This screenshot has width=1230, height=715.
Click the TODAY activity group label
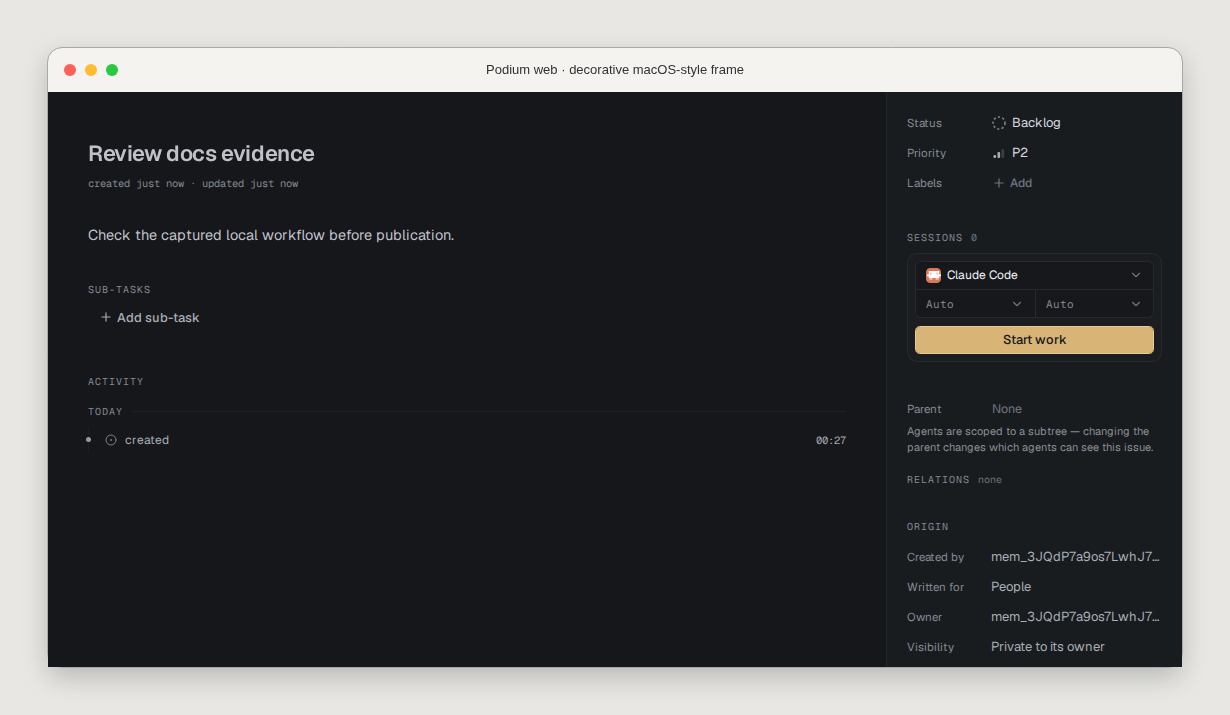coord(105,412)
